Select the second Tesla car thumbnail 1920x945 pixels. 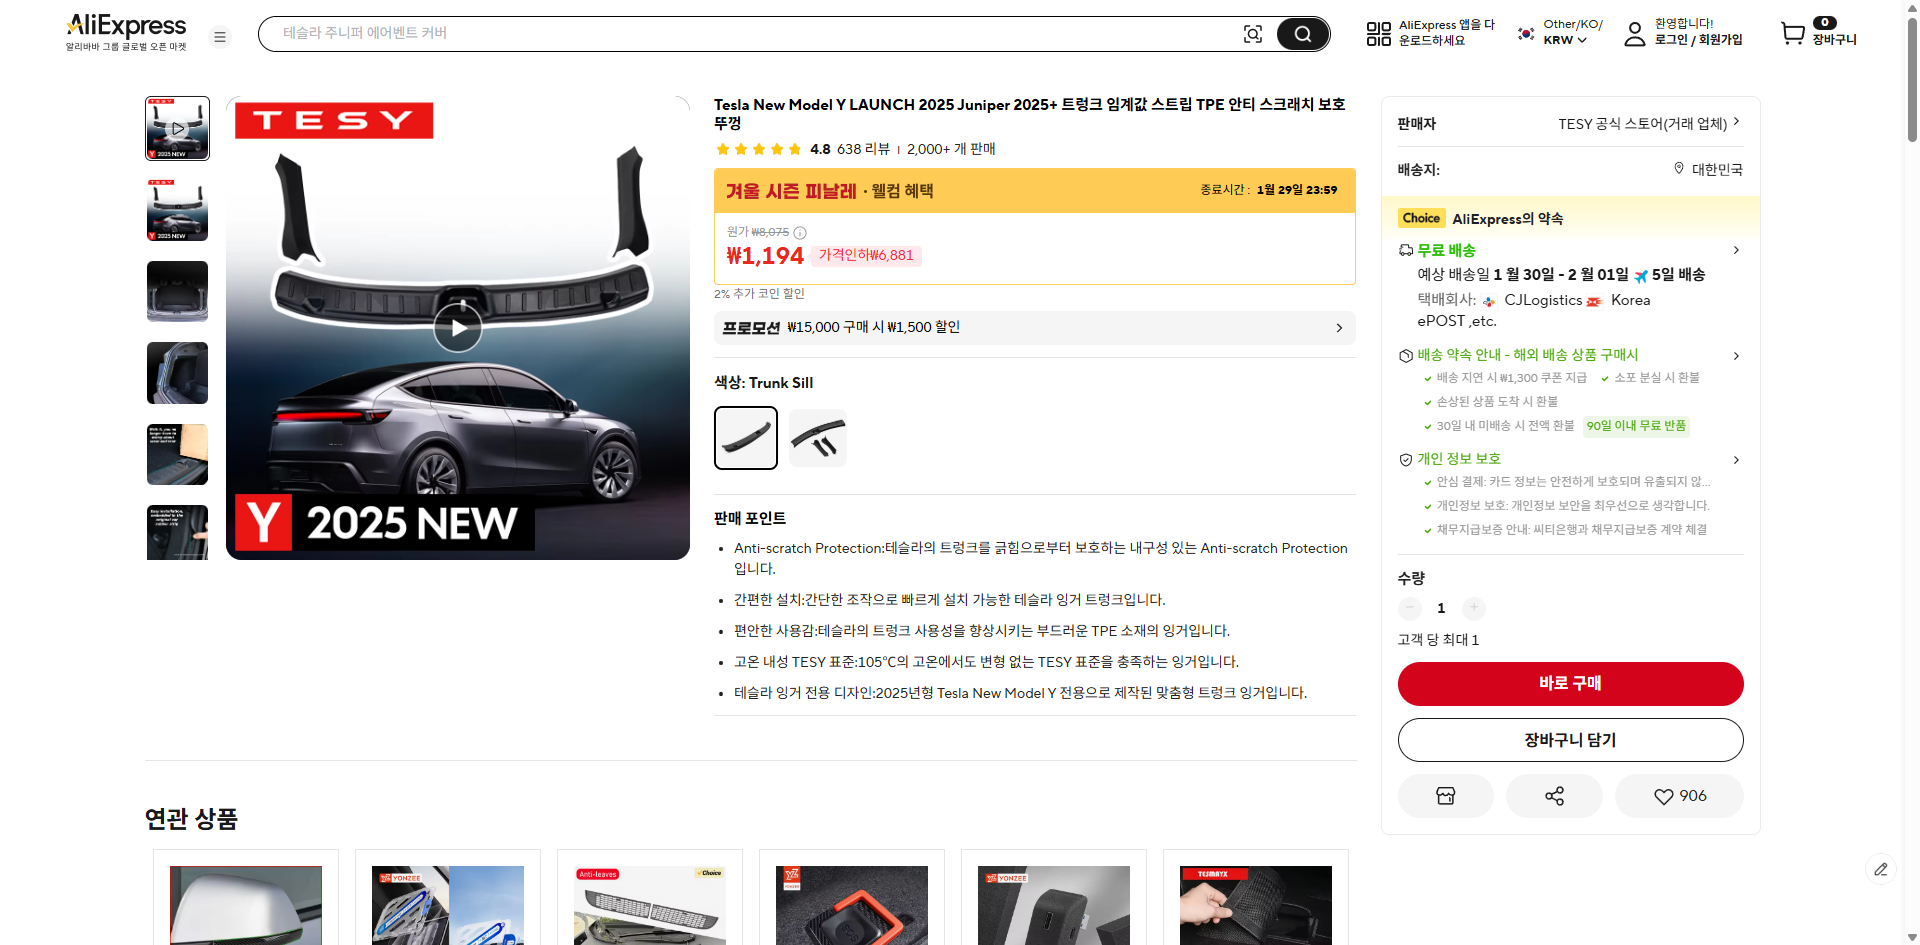pos(178,210)
